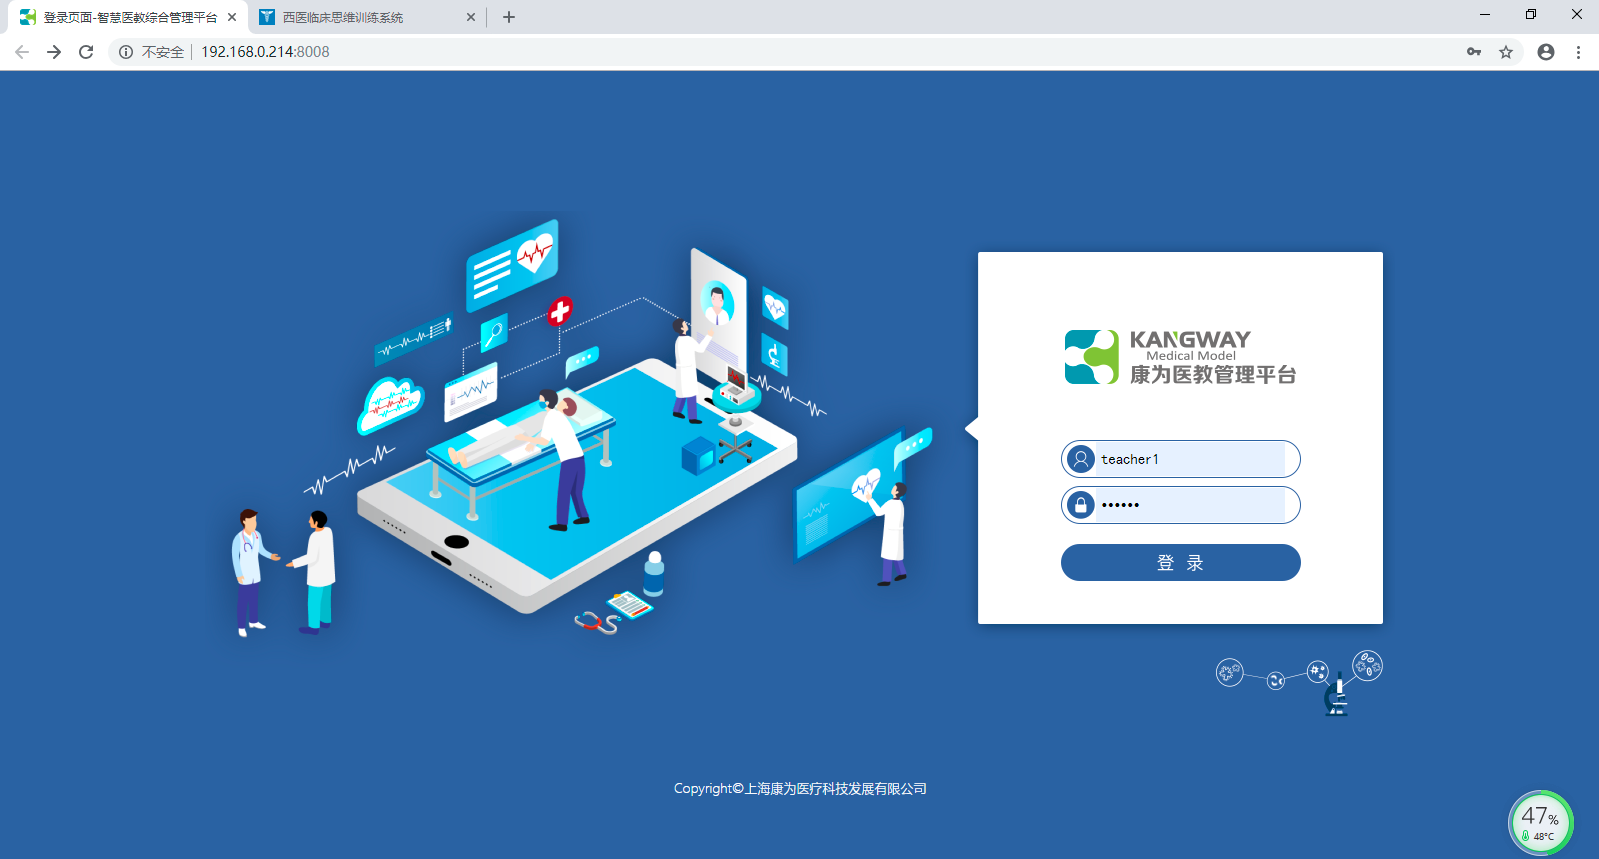This screenshot has width=1599, height=859.
Task: Open Chrome's three-dot menu
Action: tap(1578, 52)
